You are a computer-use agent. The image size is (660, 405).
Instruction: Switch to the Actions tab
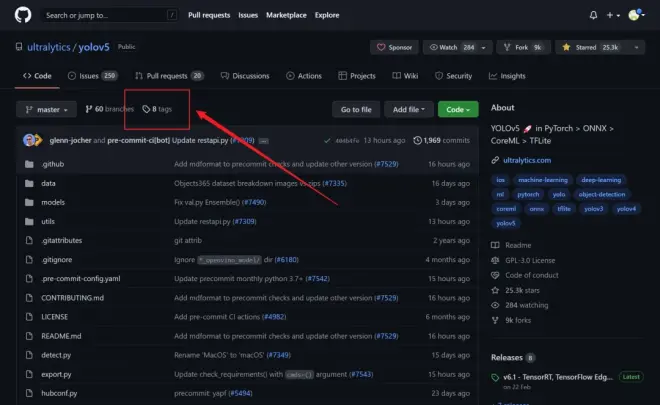304,76
